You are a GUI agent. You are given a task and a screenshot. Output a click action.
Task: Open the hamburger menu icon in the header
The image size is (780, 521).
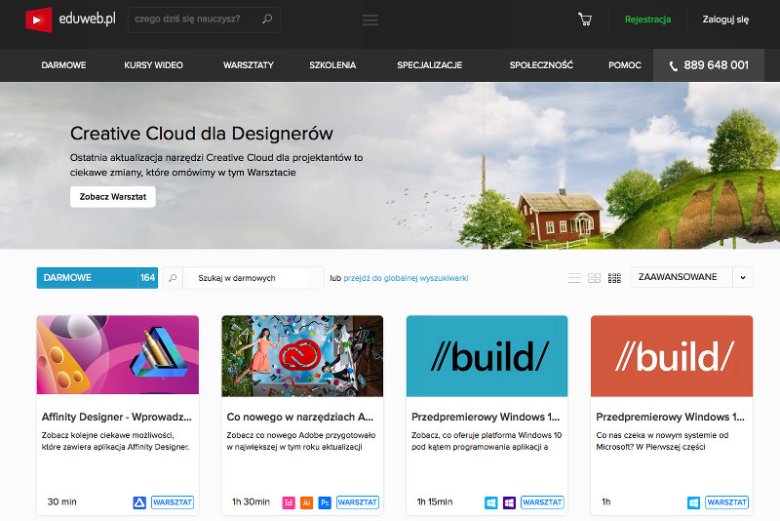[x=370, y=20]
